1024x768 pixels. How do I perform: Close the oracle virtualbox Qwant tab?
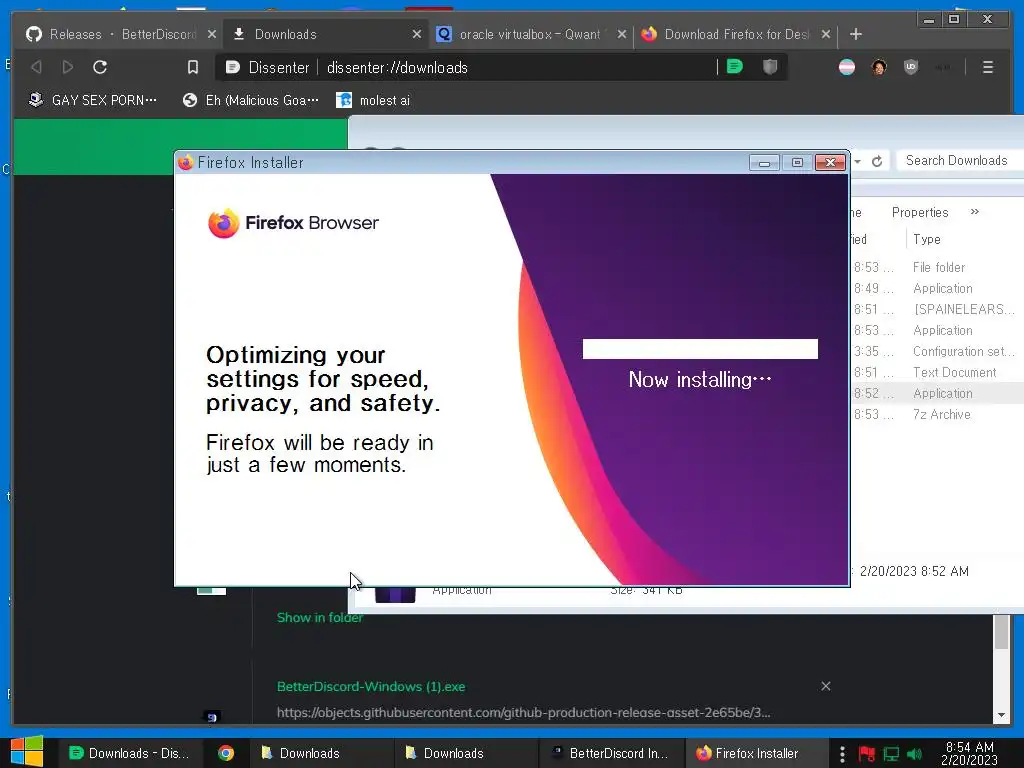pos(622,35)
